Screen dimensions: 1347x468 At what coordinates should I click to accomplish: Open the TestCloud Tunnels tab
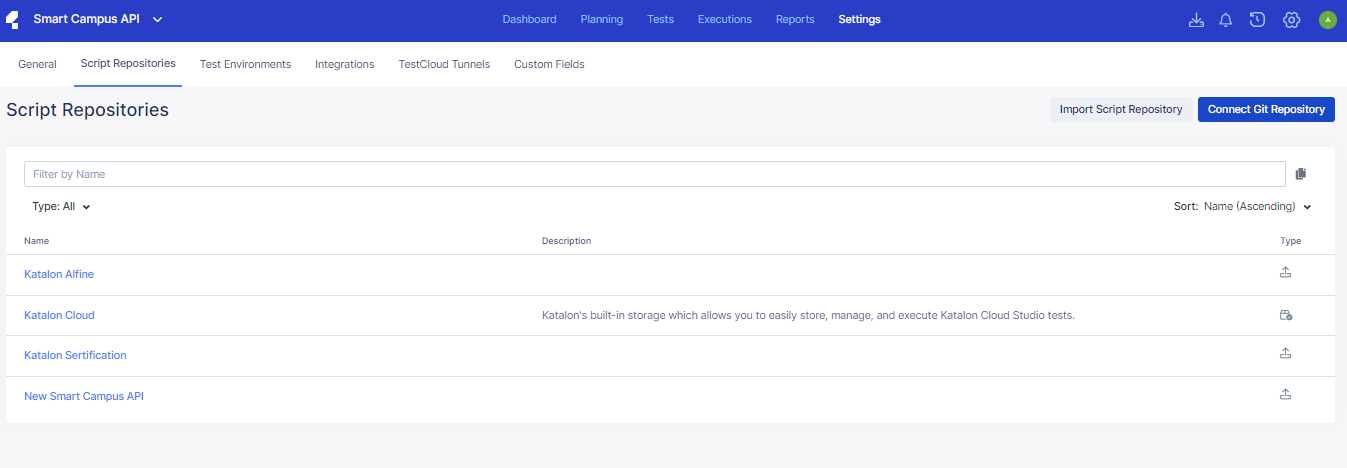pyautogui.click(x=444, y=64)
